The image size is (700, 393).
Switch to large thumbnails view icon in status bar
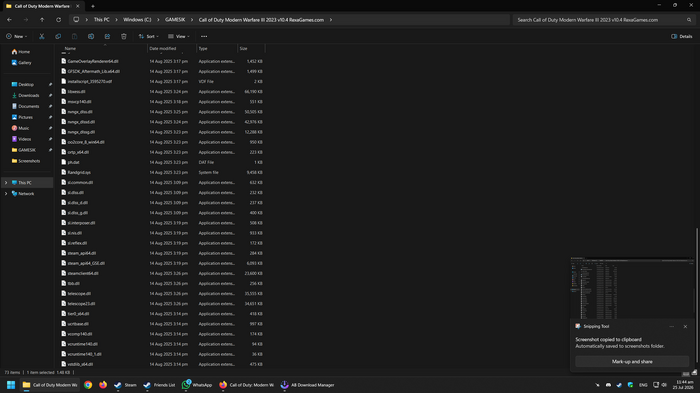tap(694, 372)
